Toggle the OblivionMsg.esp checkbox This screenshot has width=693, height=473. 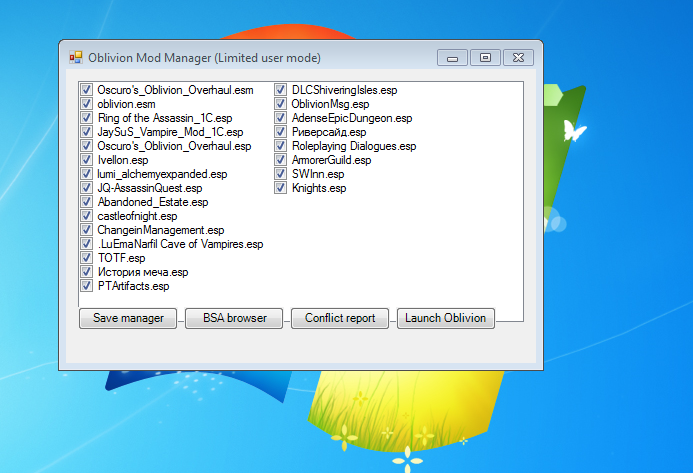280,104
